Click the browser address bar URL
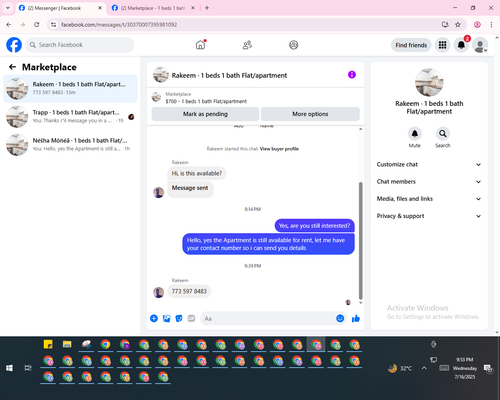Screen dimensions: 500x400 [119, 24]
